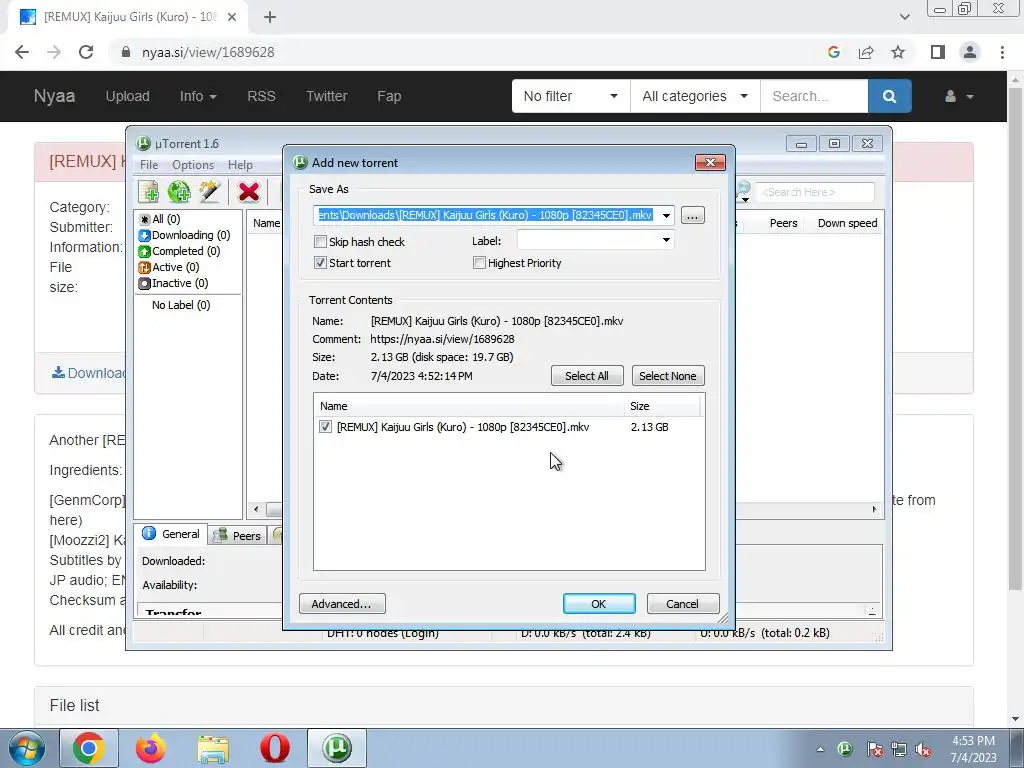
Task: Click the Peers column header in uTorrent
Action: 783,223
